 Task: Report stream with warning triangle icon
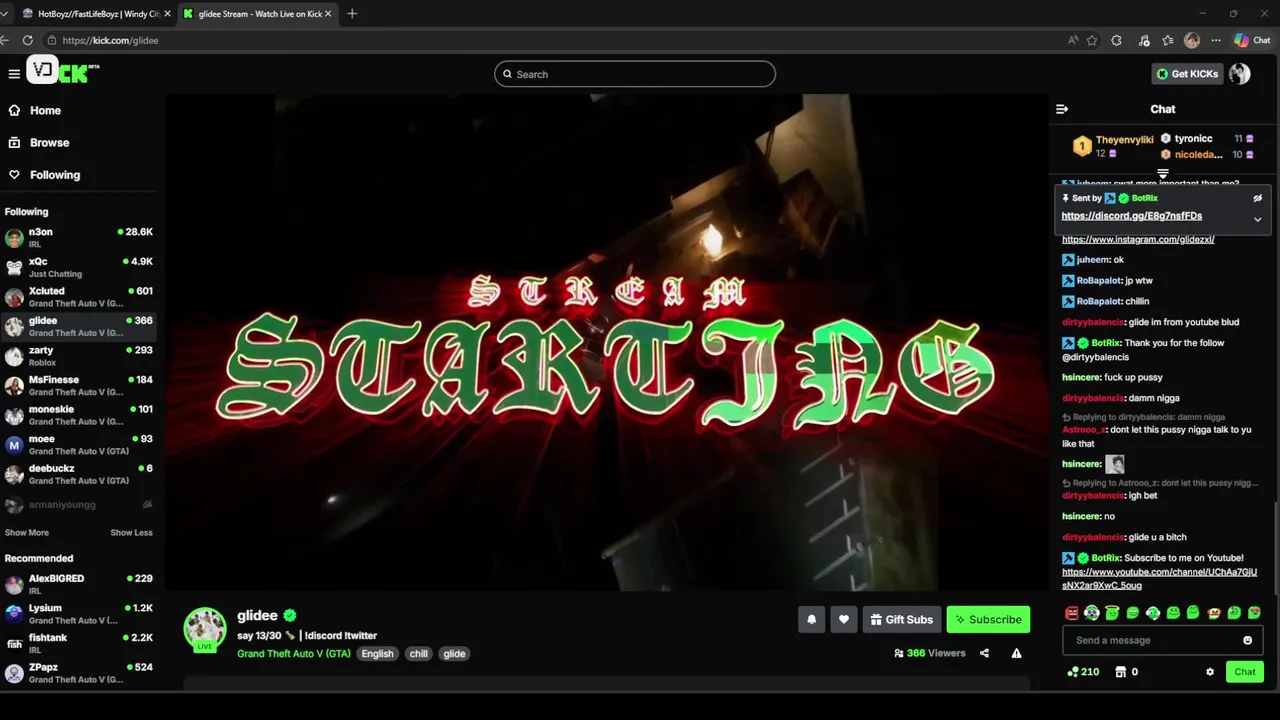coord(1016,653)
